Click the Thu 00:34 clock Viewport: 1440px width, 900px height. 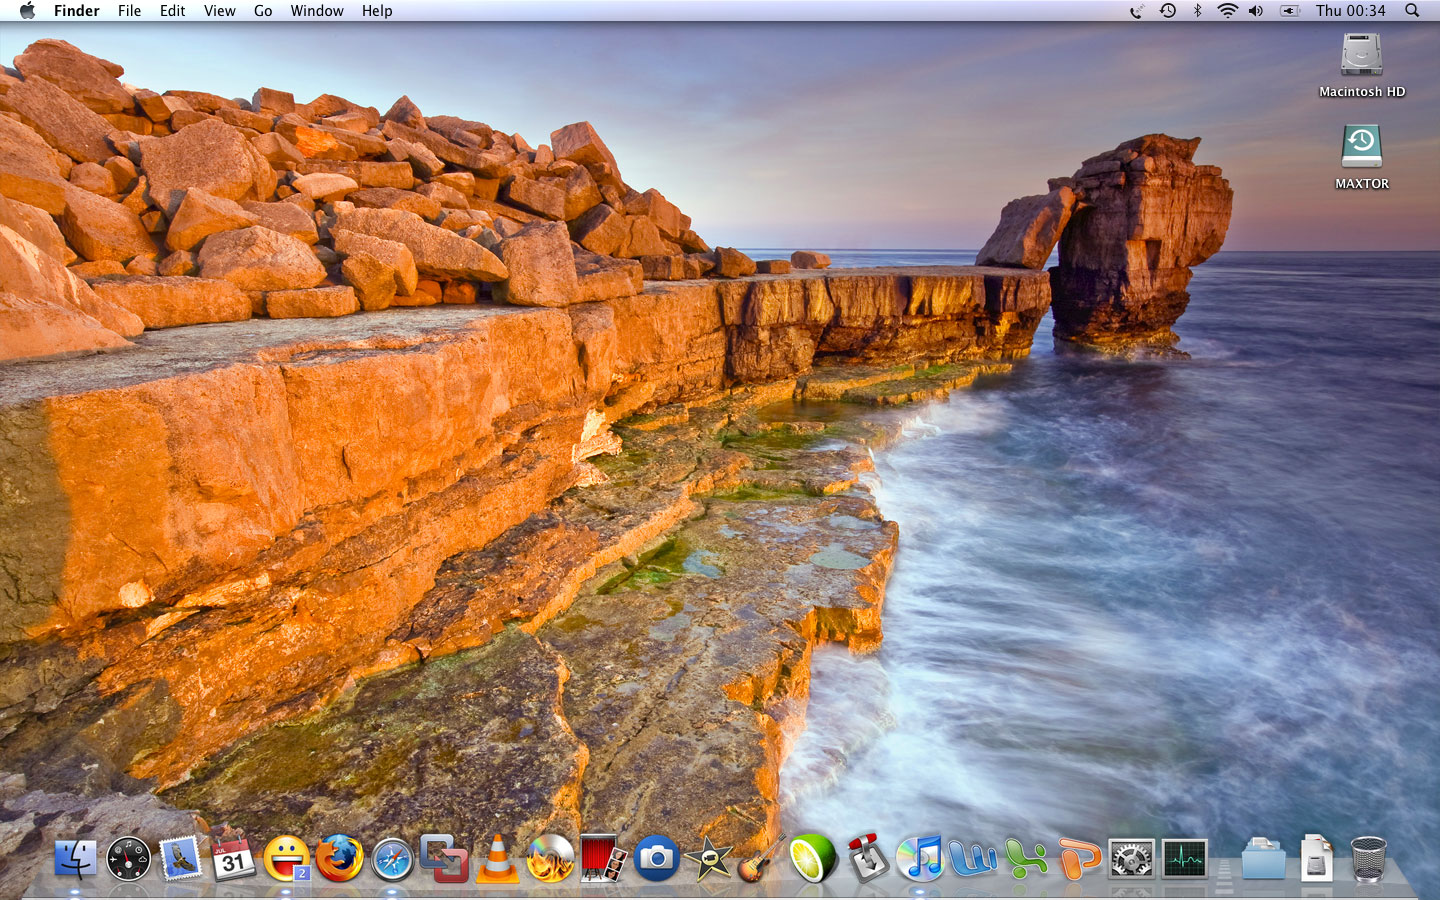1350,11
